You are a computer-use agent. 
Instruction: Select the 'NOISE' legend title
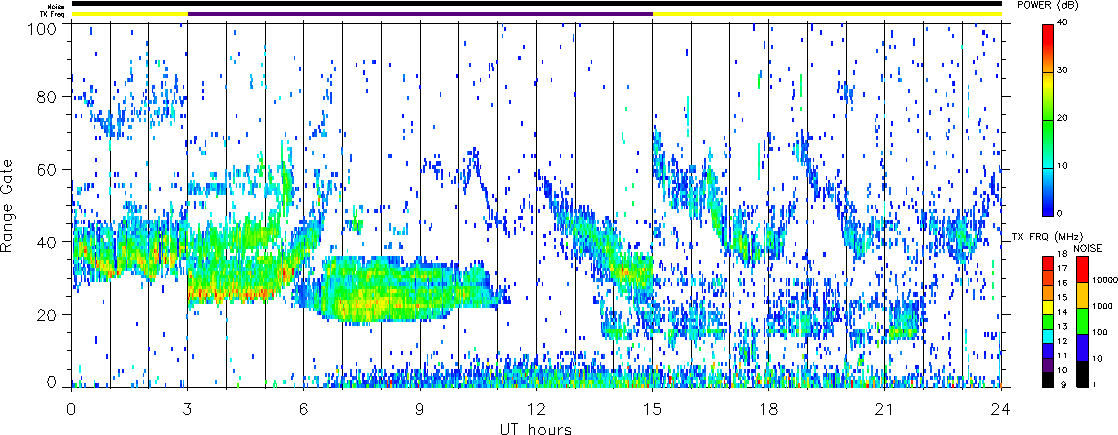(x=1088, y=249)
